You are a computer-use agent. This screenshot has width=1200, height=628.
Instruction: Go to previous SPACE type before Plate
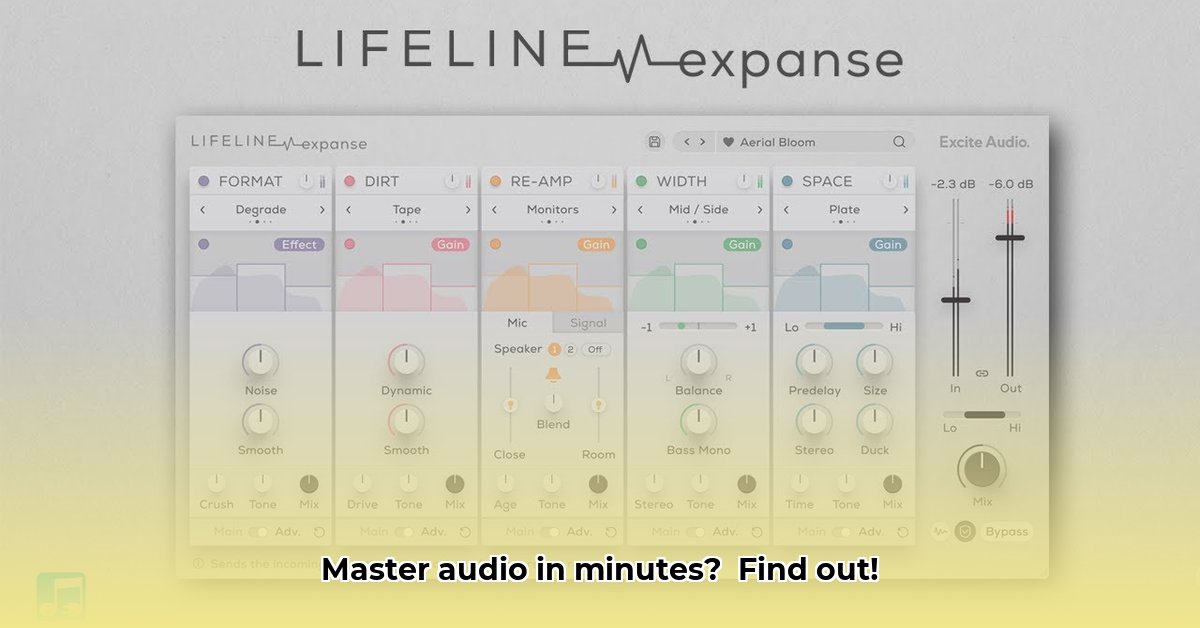pos(786,210)
